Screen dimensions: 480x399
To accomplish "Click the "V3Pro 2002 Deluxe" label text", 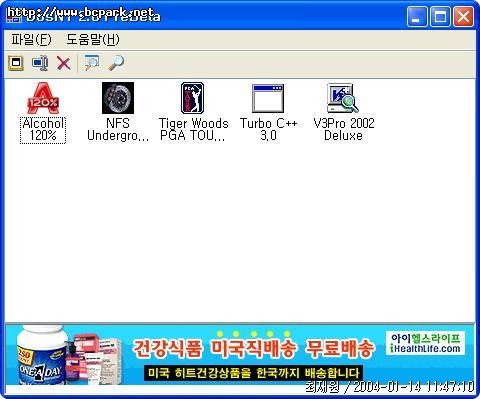I will (x=344, y=129).
